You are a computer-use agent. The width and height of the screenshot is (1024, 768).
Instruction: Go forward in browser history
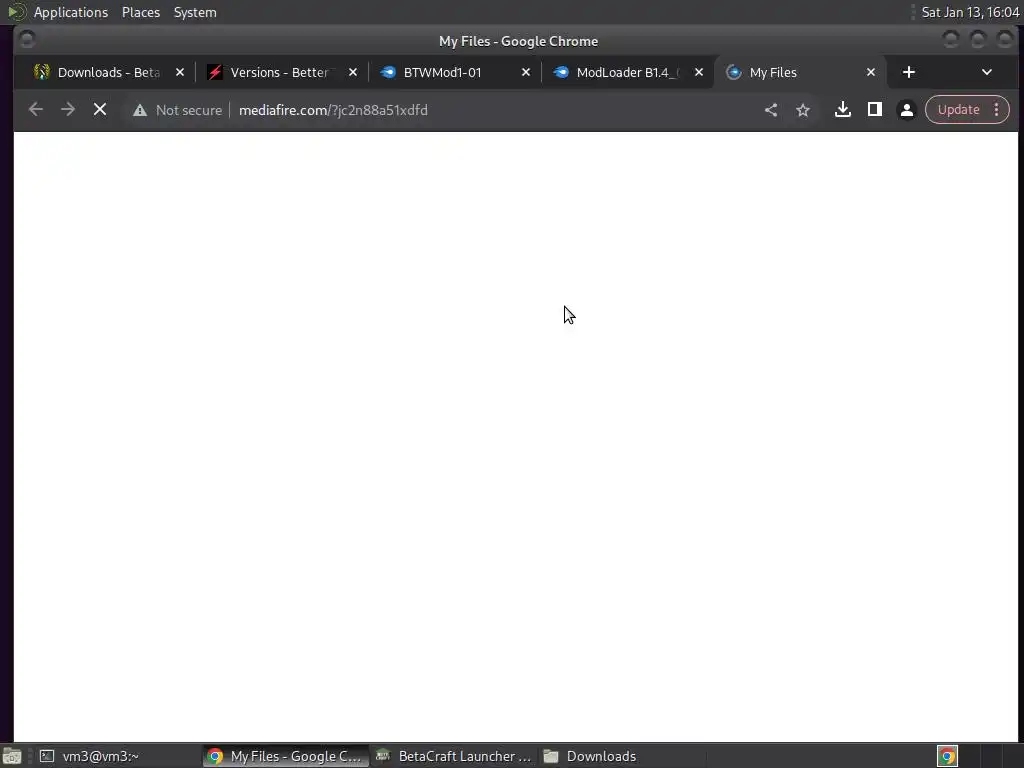(68, 110)
